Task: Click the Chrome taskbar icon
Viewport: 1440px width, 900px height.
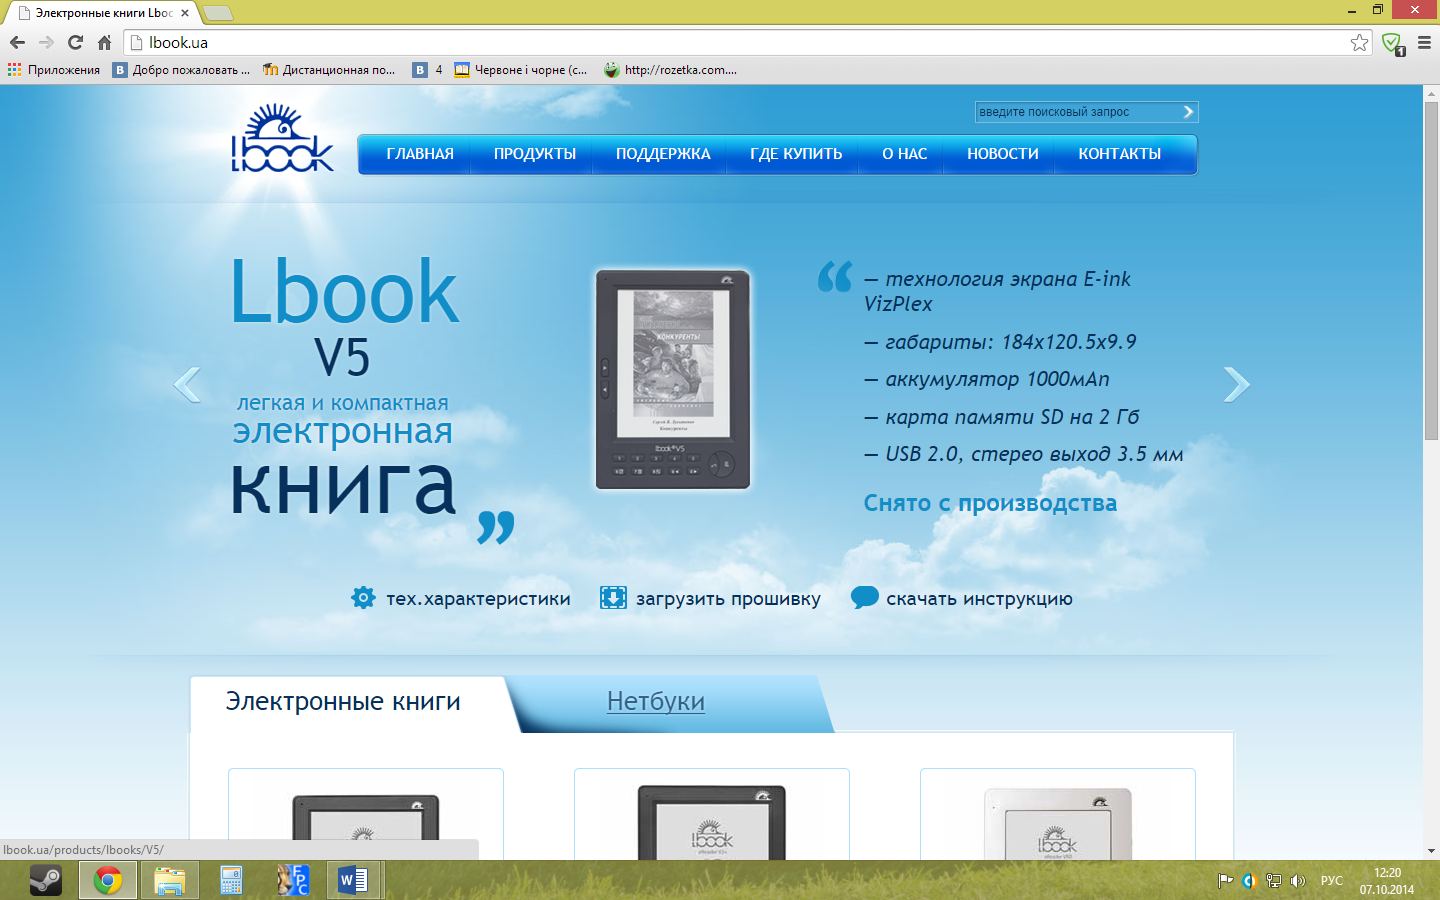Action: click(x=108, y=880)
